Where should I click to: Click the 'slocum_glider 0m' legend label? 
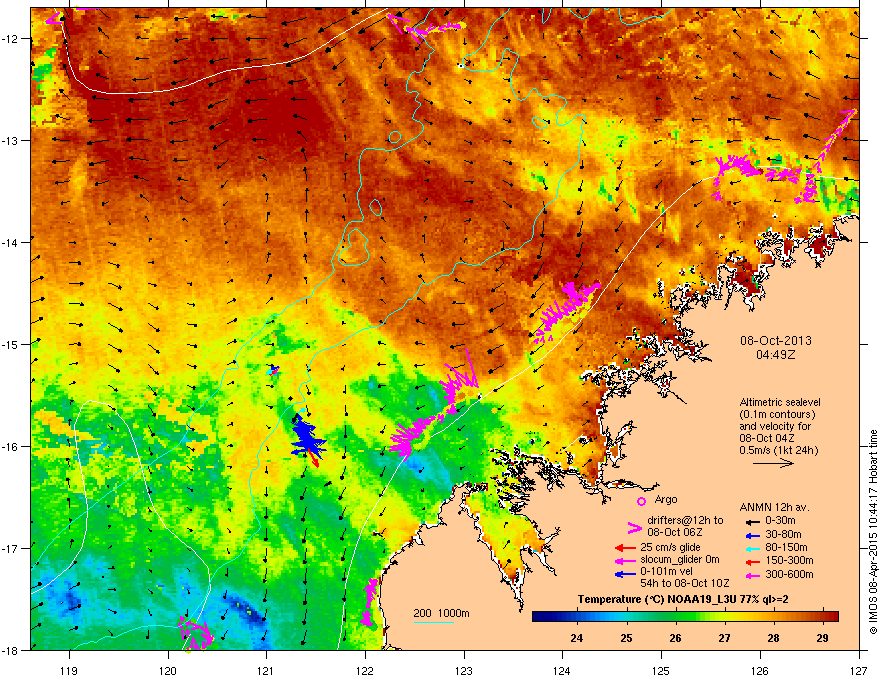point(680,559)
